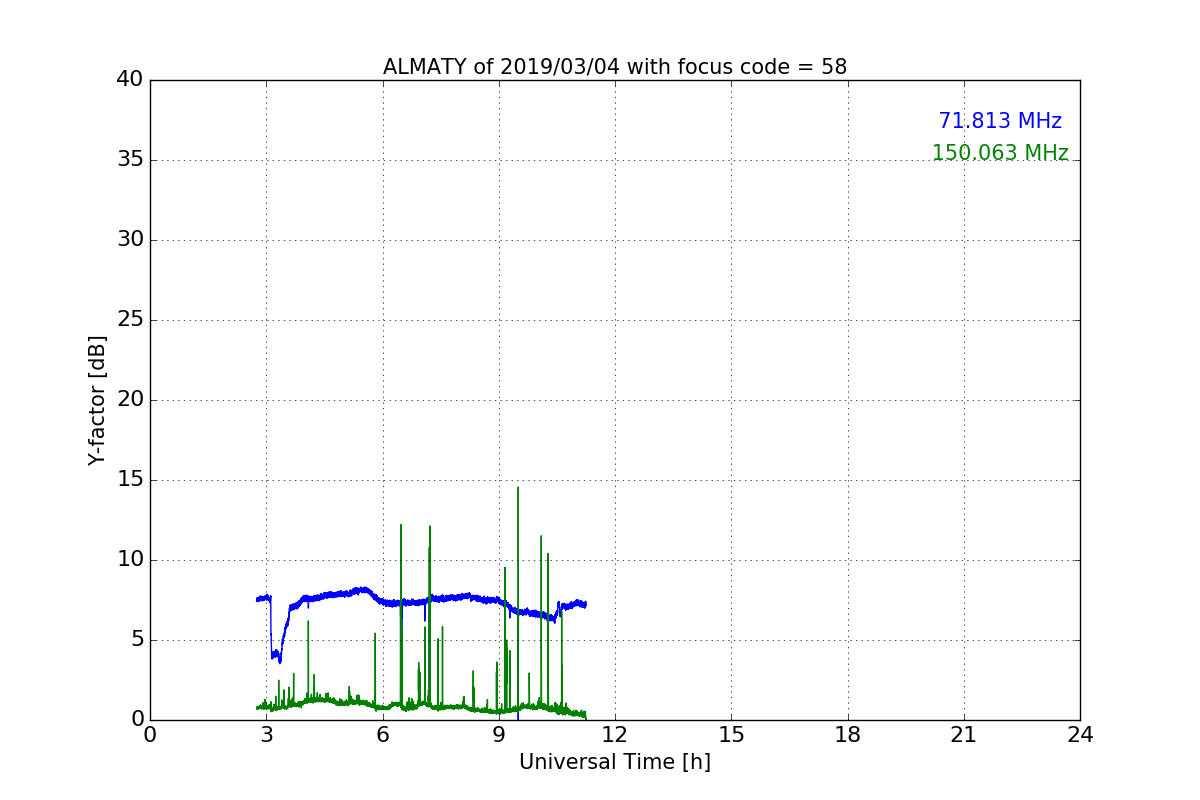Click the x-axis tick label 6
Image resolution: width=1200 pixels, height=800 pixels.
[382, 735]
